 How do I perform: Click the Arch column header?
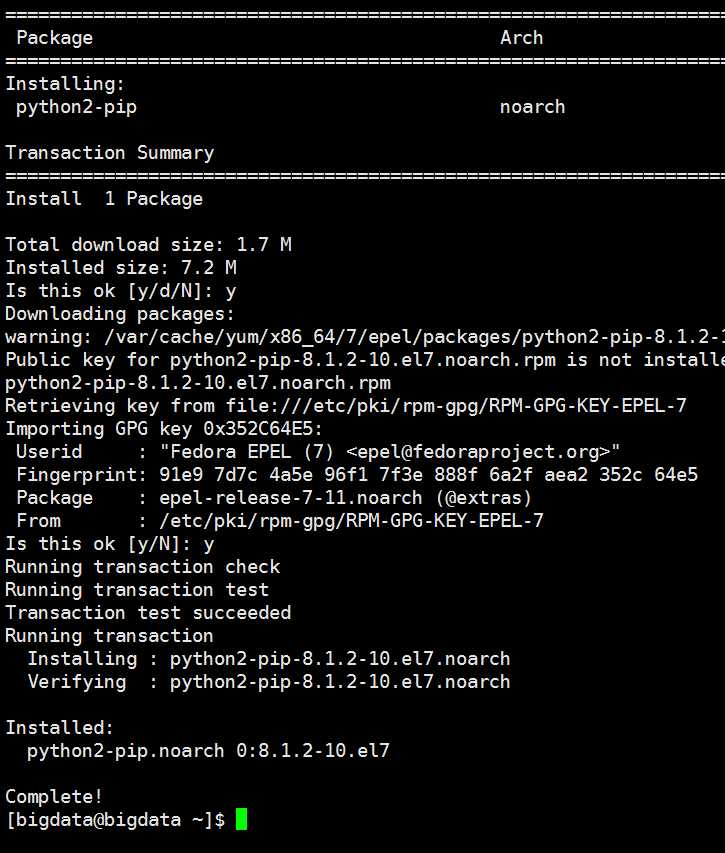[522, 38]
